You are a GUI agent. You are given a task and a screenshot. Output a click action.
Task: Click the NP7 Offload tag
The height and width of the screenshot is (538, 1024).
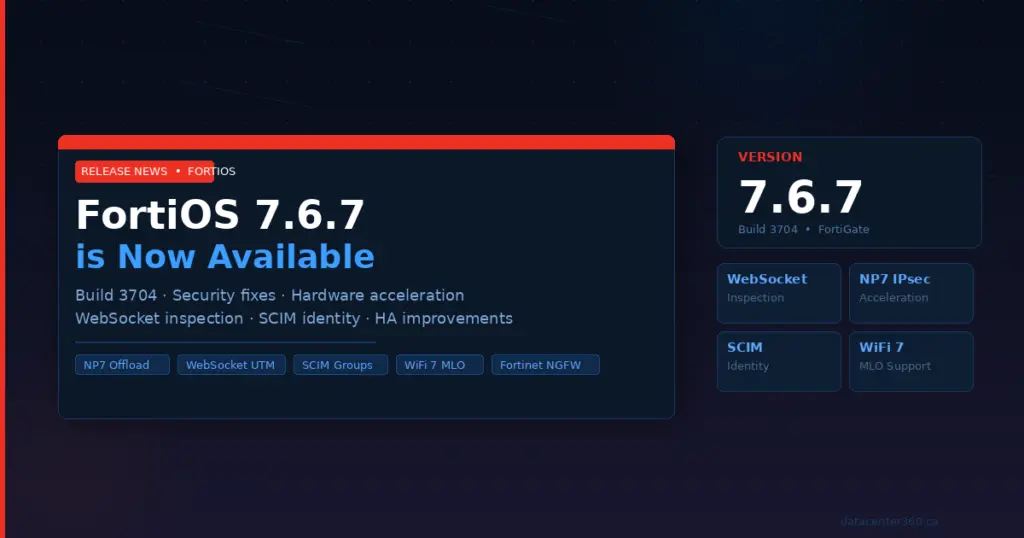122,365
